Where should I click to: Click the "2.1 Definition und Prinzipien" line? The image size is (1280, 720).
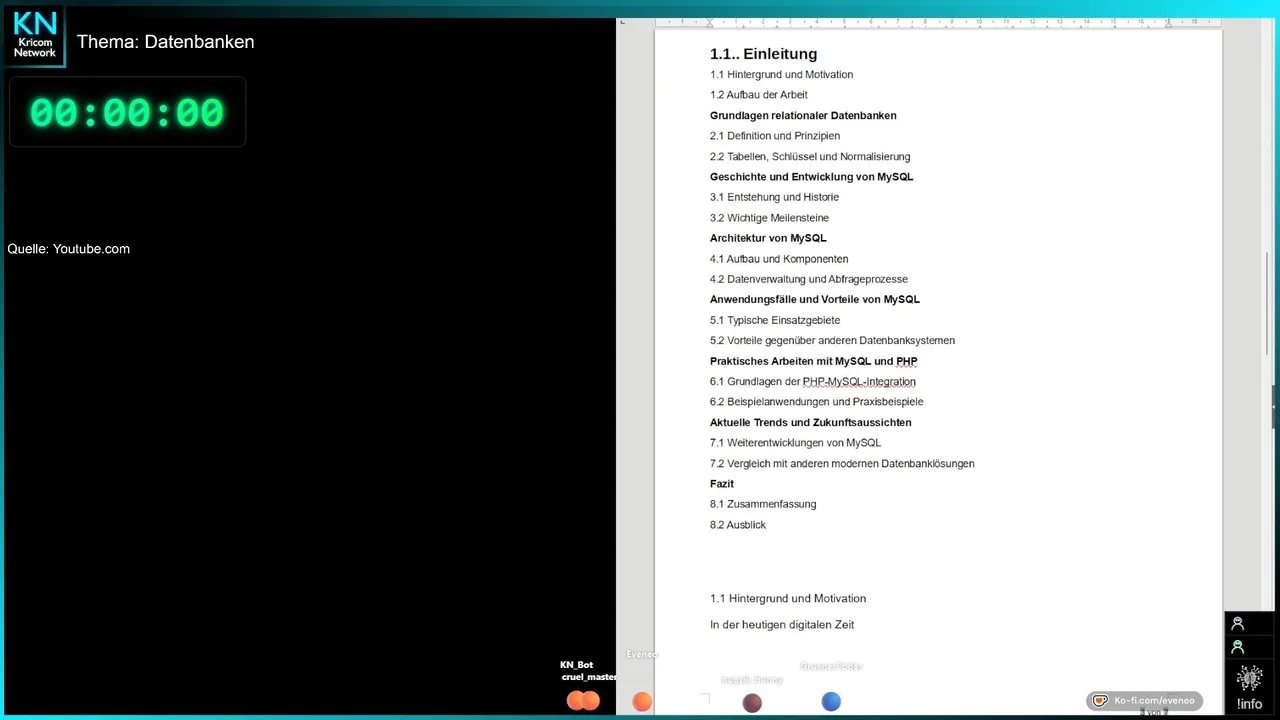tap(775, 136)
